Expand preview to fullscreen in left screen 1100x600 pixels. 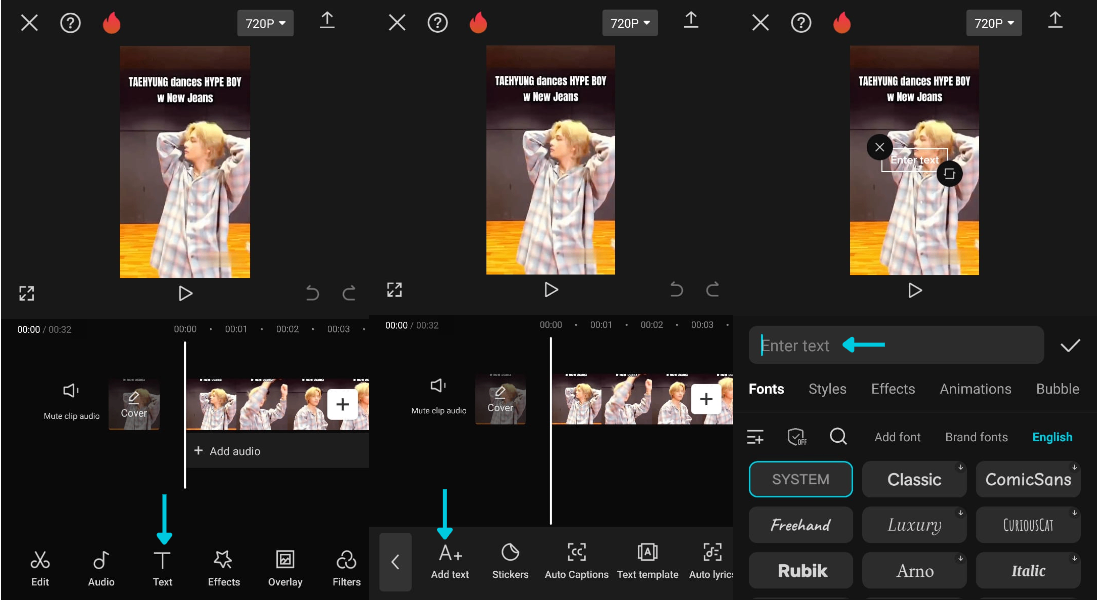[27, 293]
